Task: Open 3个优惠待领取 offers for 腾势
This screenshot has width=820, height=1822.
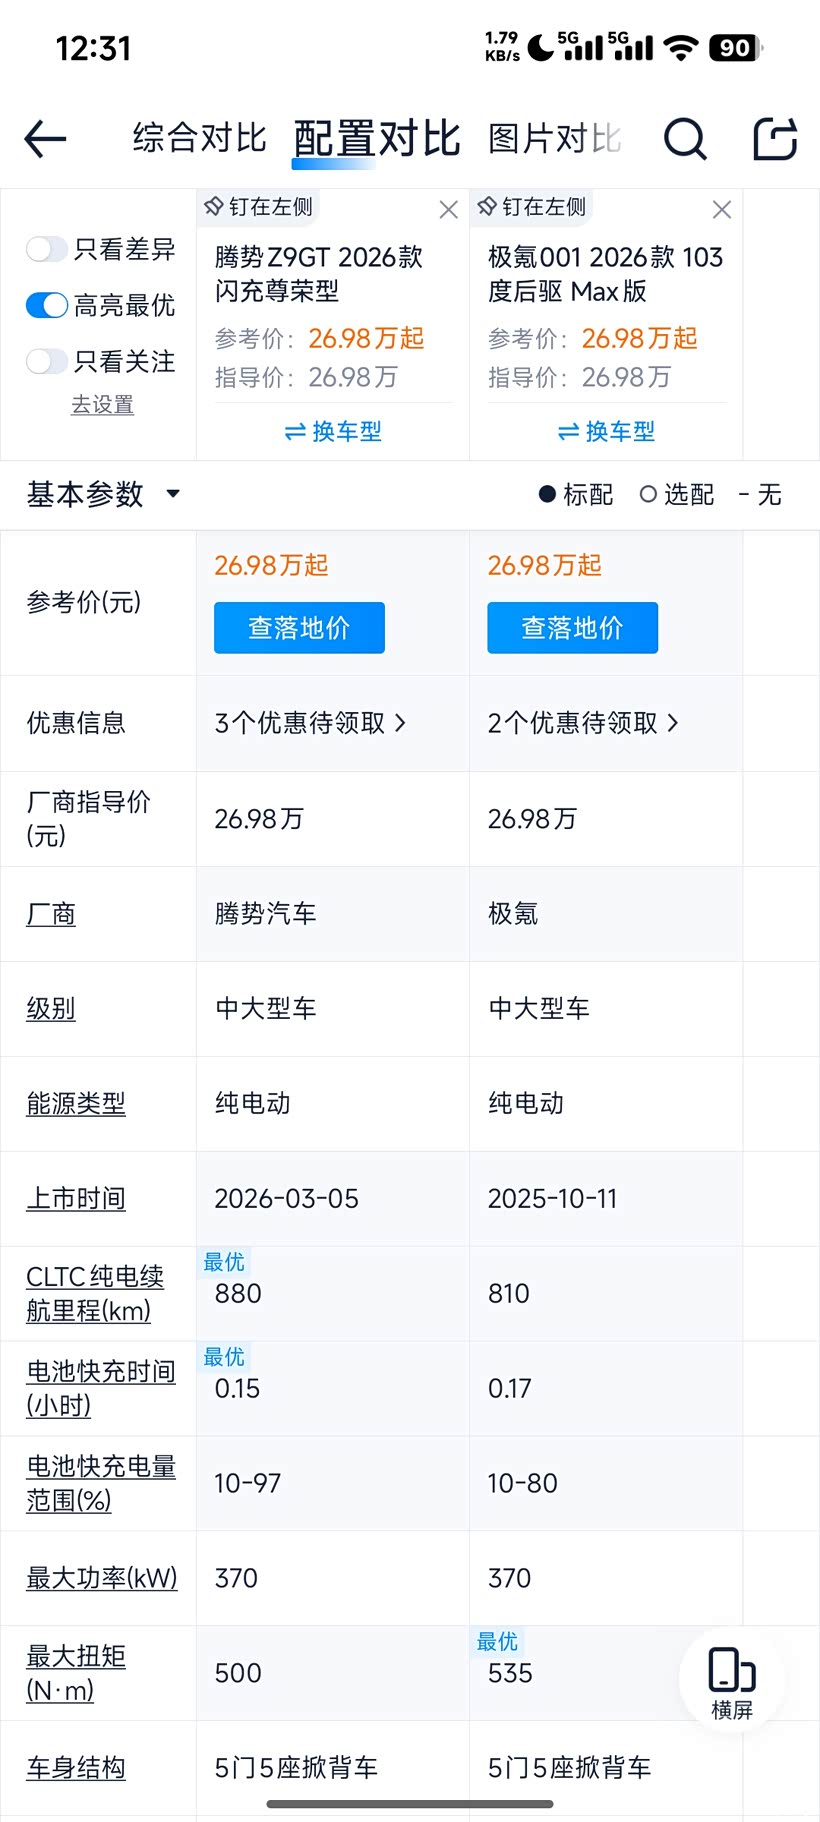Action: [310, 723]
